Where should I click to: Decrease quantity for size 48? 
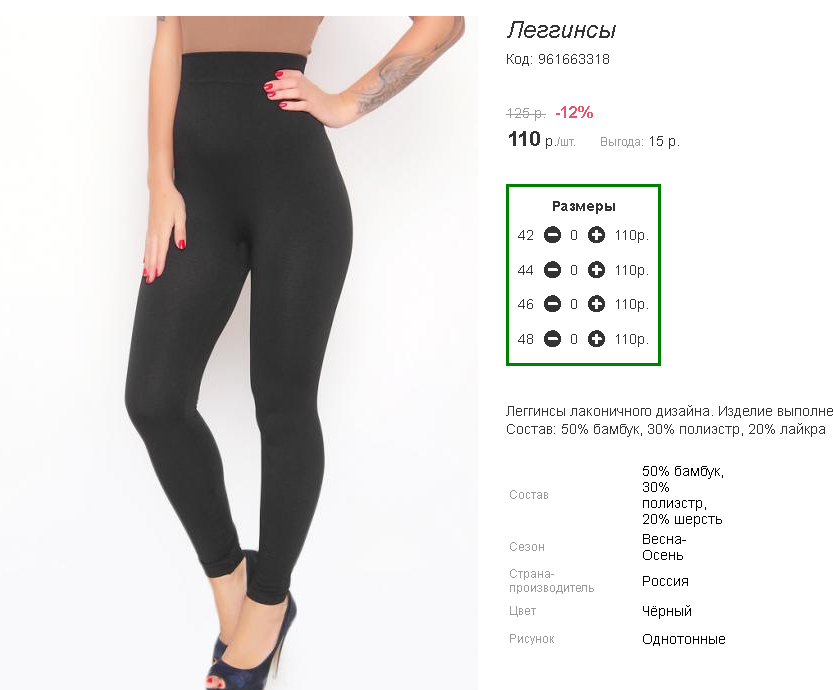click(x=552, y=339)
